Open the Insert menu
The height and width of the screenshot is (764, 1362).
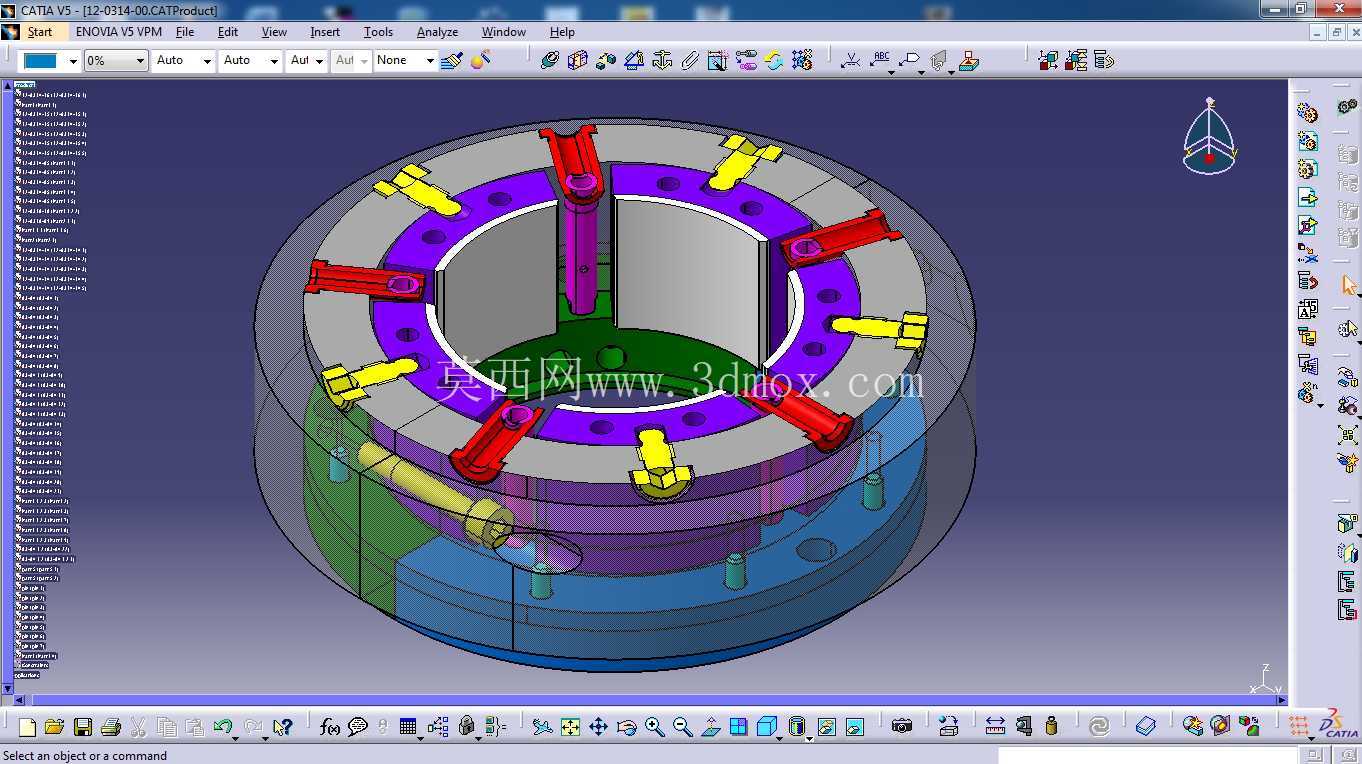point(325,32)
